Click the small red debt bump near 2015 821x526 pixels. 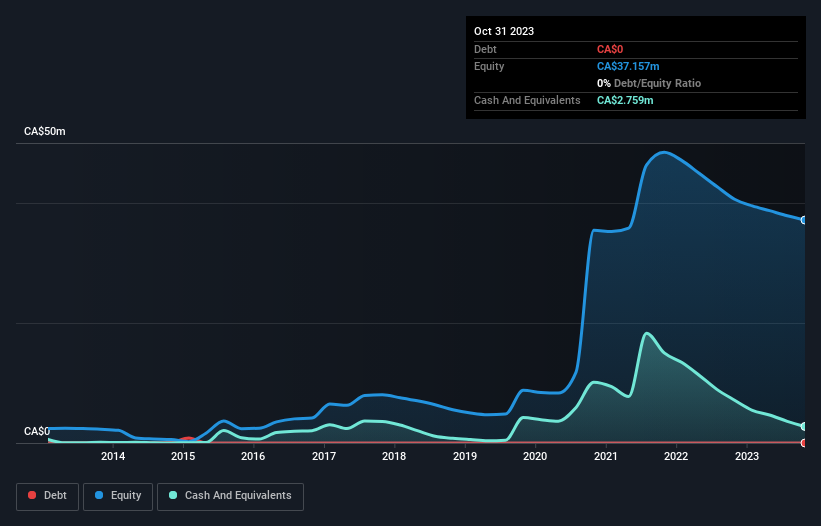(187, 439)
